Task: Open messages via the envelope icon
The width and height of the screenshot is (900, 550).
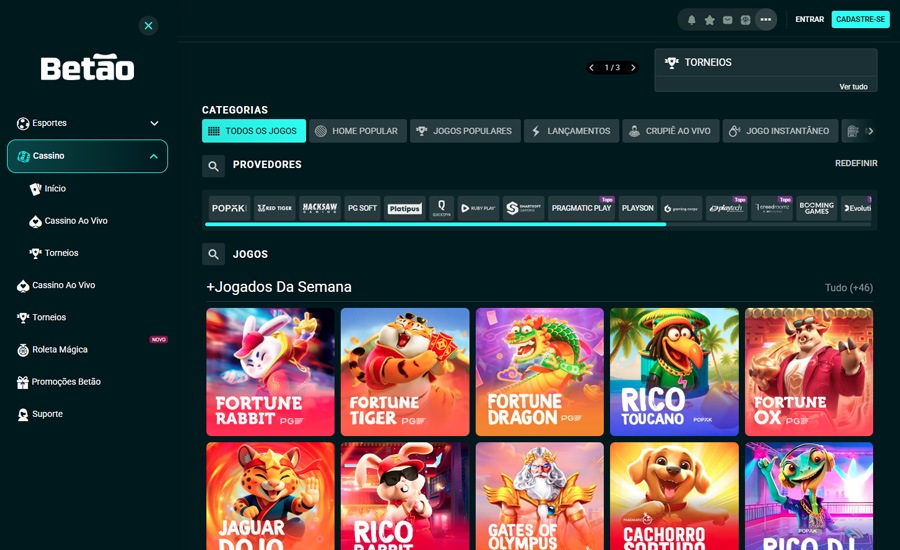Action: coord(727,20)
